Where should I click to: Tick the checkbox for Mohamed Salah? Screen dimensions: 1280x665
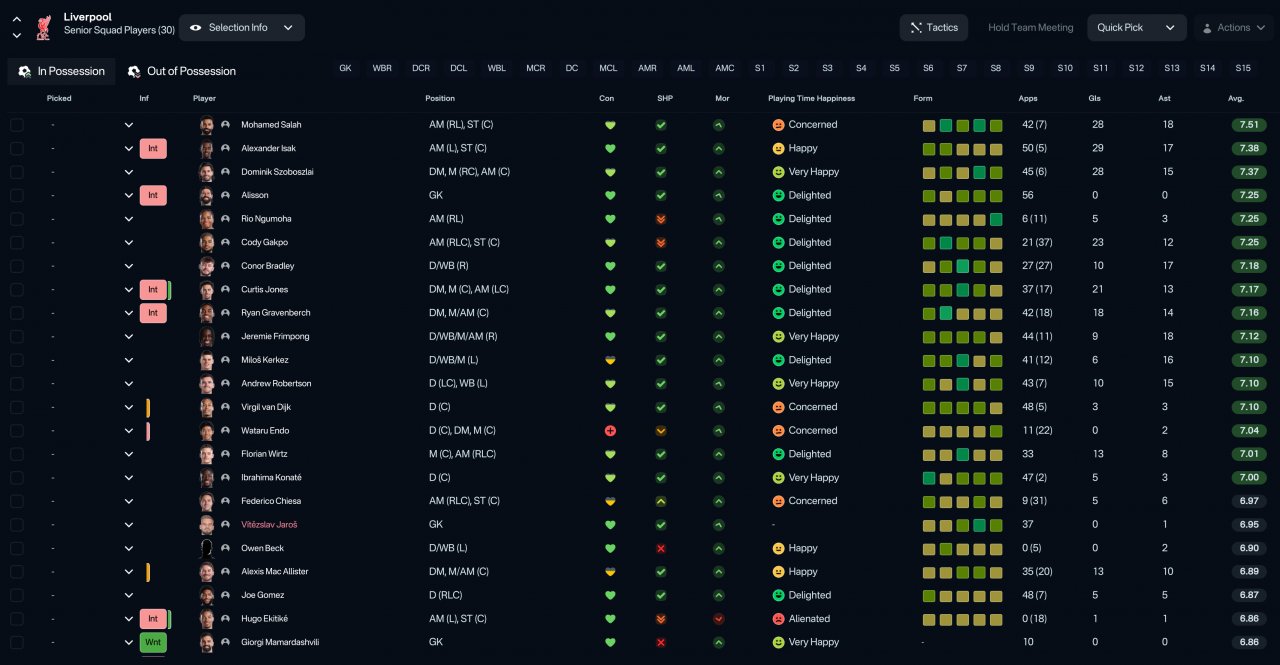click(17, 125)
